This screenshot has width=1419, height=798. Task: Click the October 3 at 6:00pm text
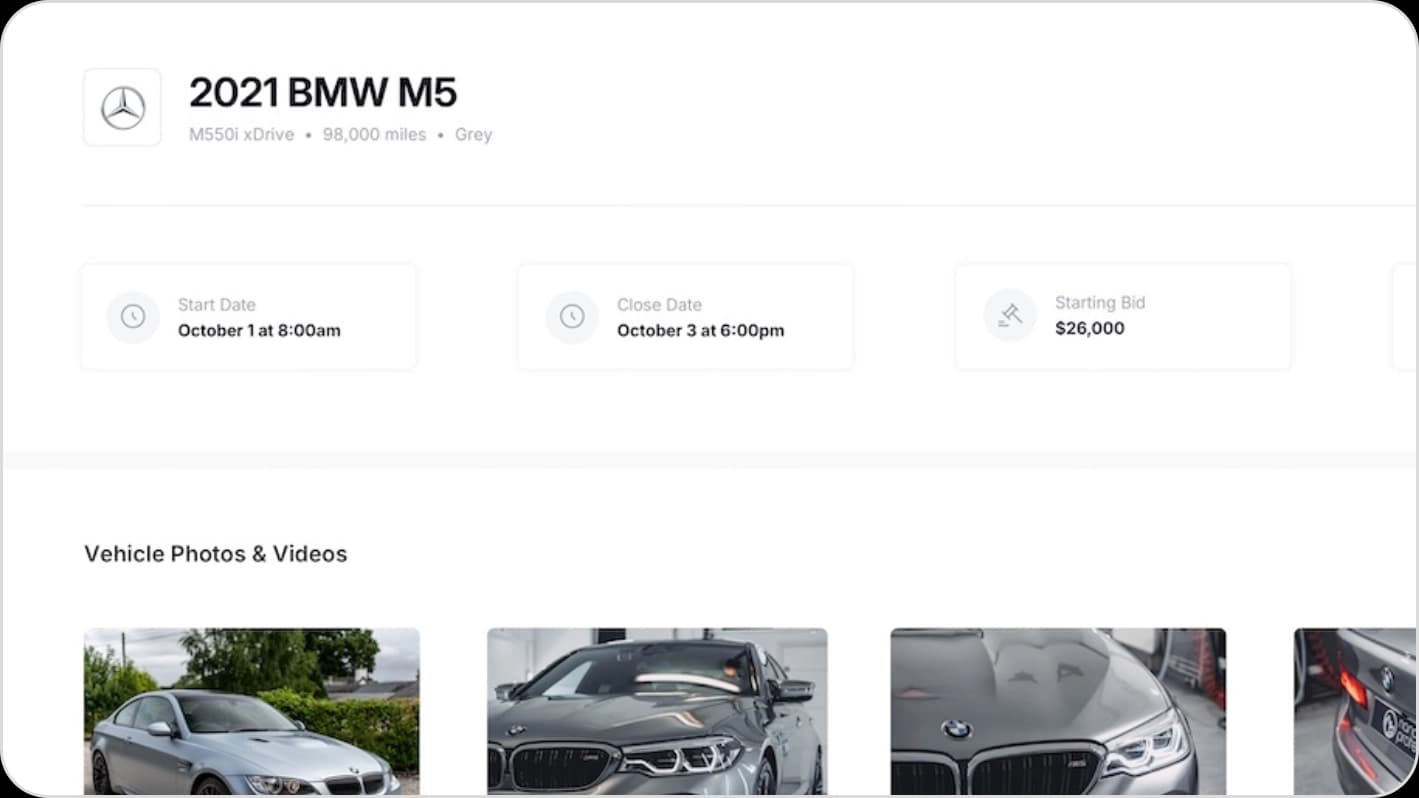(700, 330)
